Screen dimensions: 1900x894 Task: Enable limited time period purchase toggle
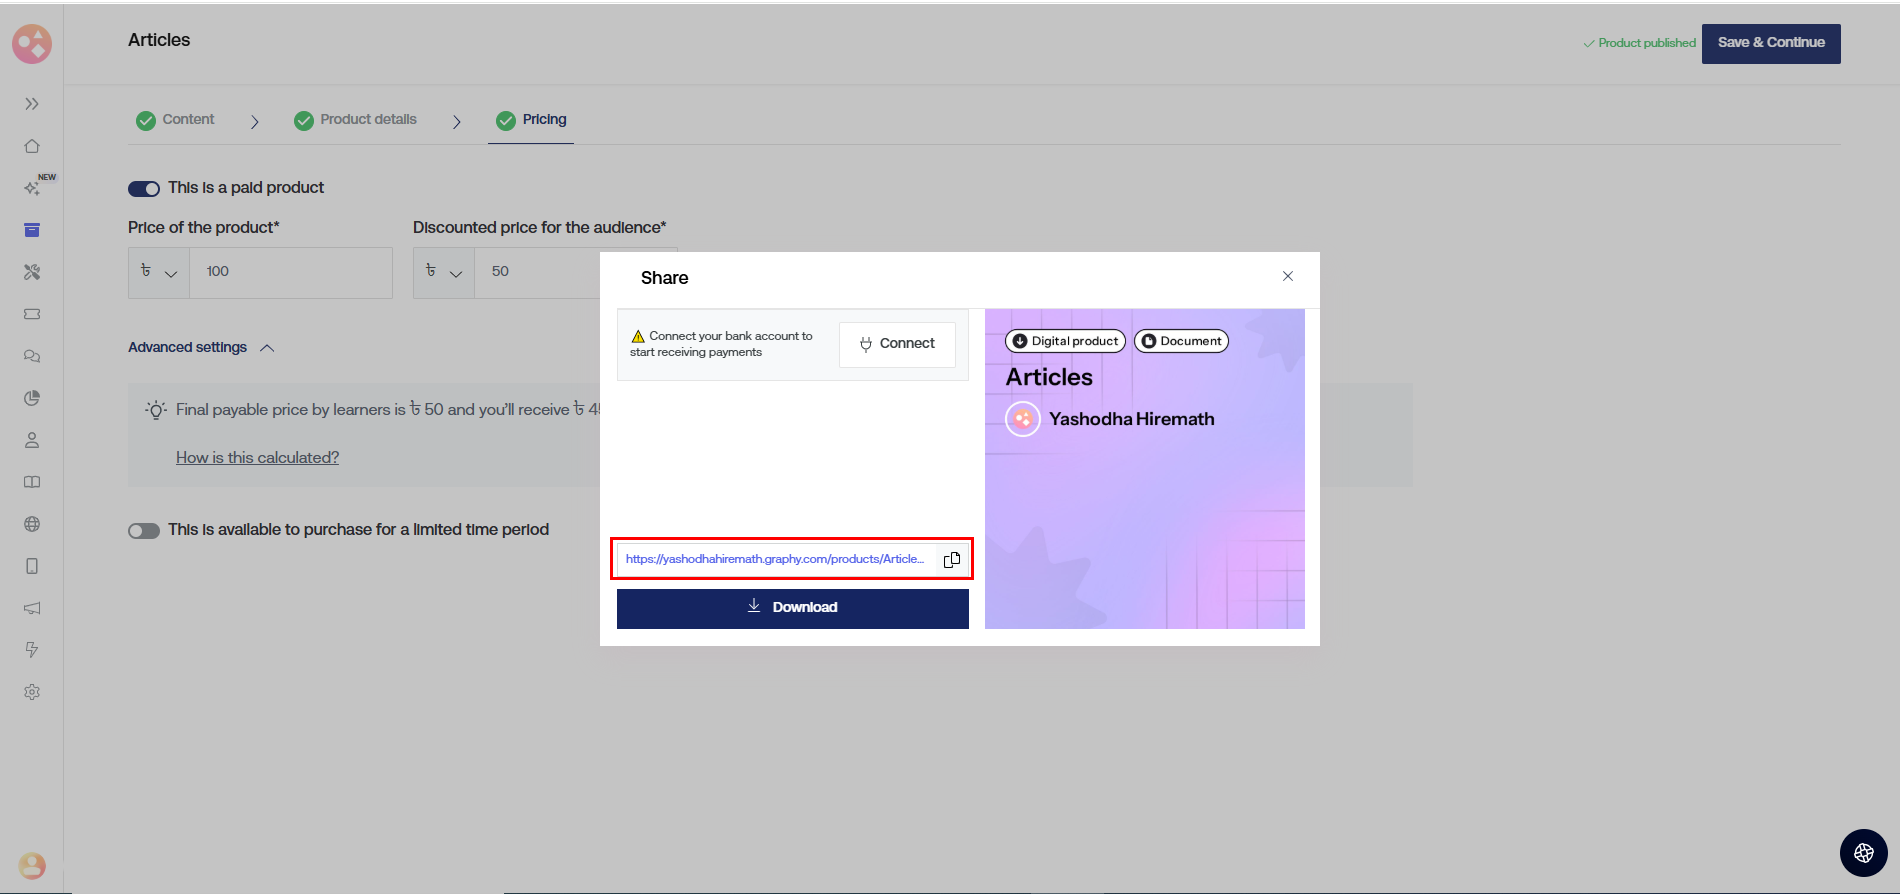[144, 531]
